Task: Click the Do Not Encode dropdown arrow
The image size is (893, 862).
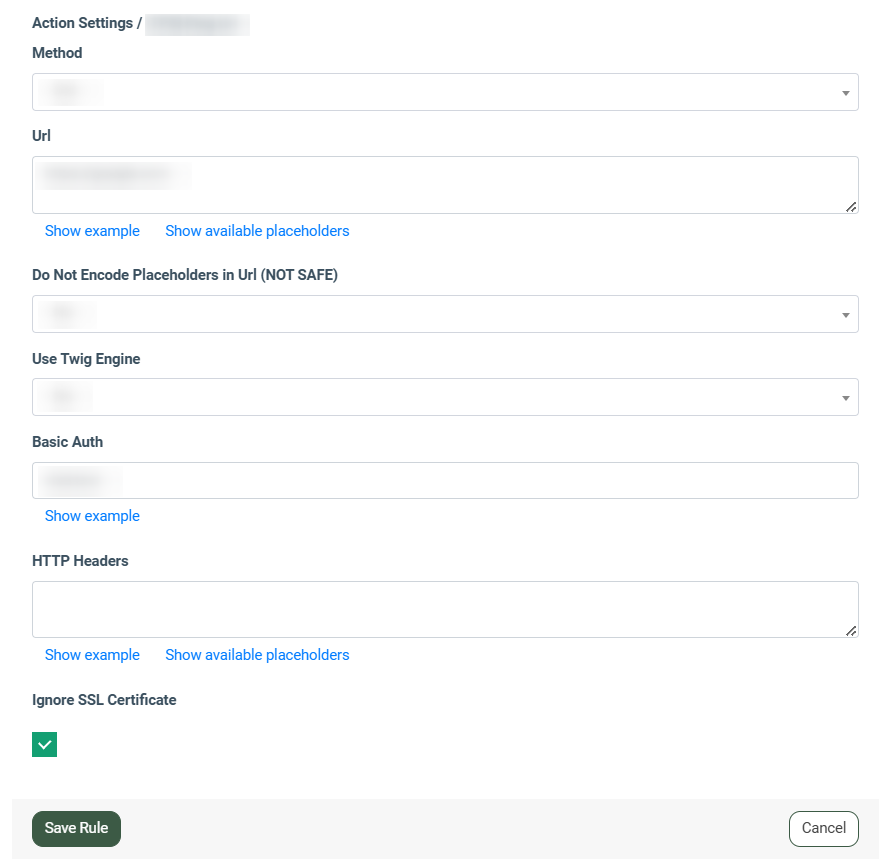Action: [x=845, y=315]
